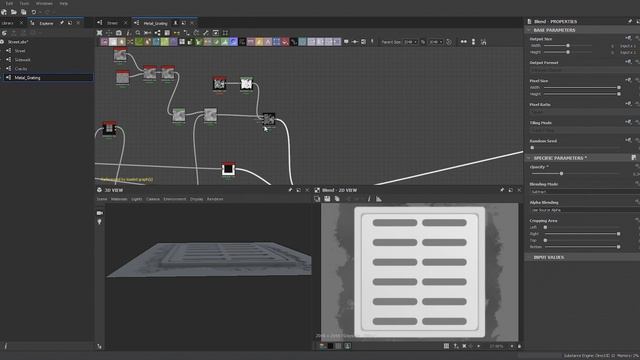
Task: Open the Renderer menu in 3D View
Action: click(x=215, y=199)
